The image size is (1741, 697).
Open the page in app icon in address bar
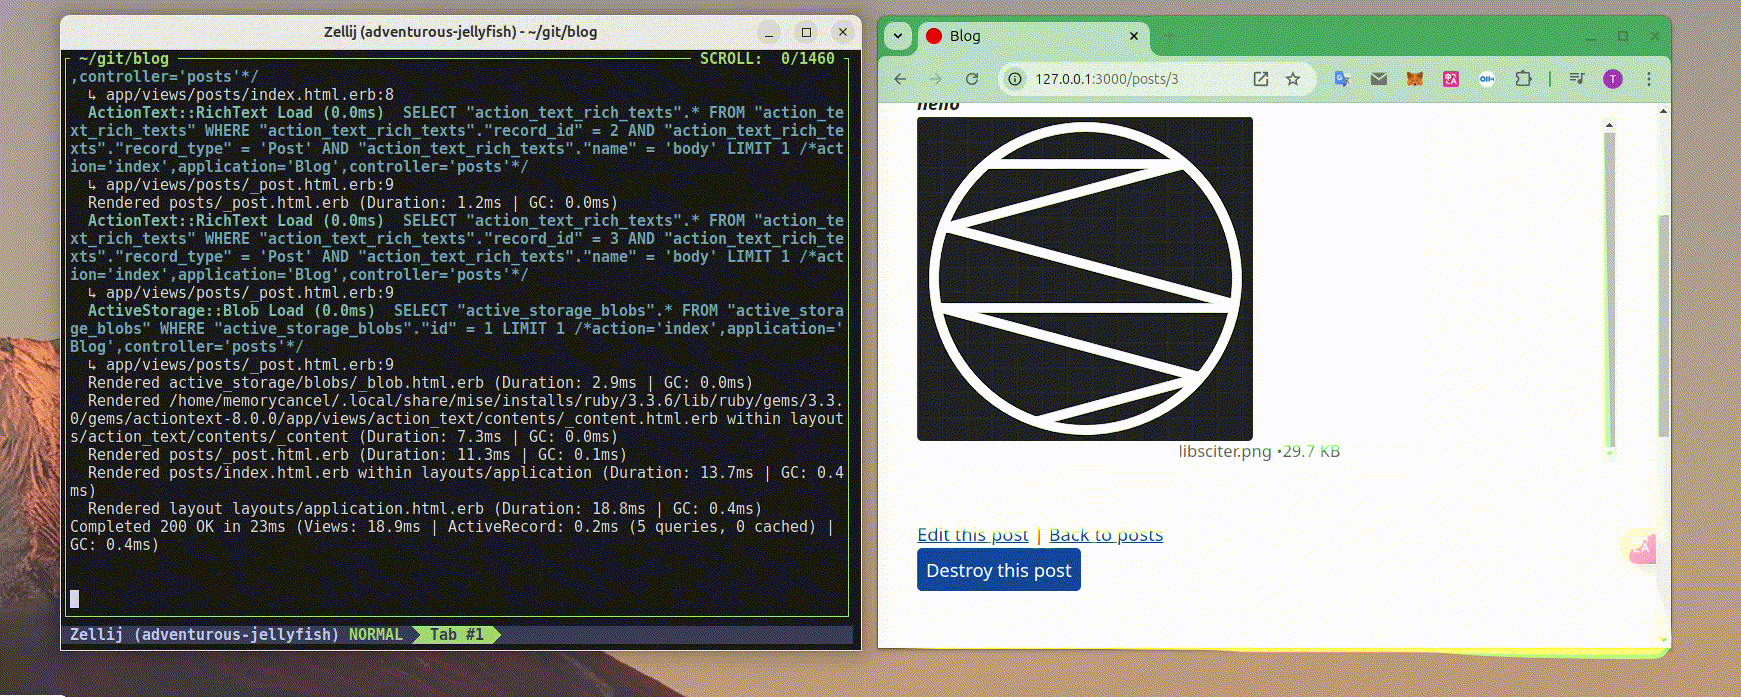(x=1261, y=79)
